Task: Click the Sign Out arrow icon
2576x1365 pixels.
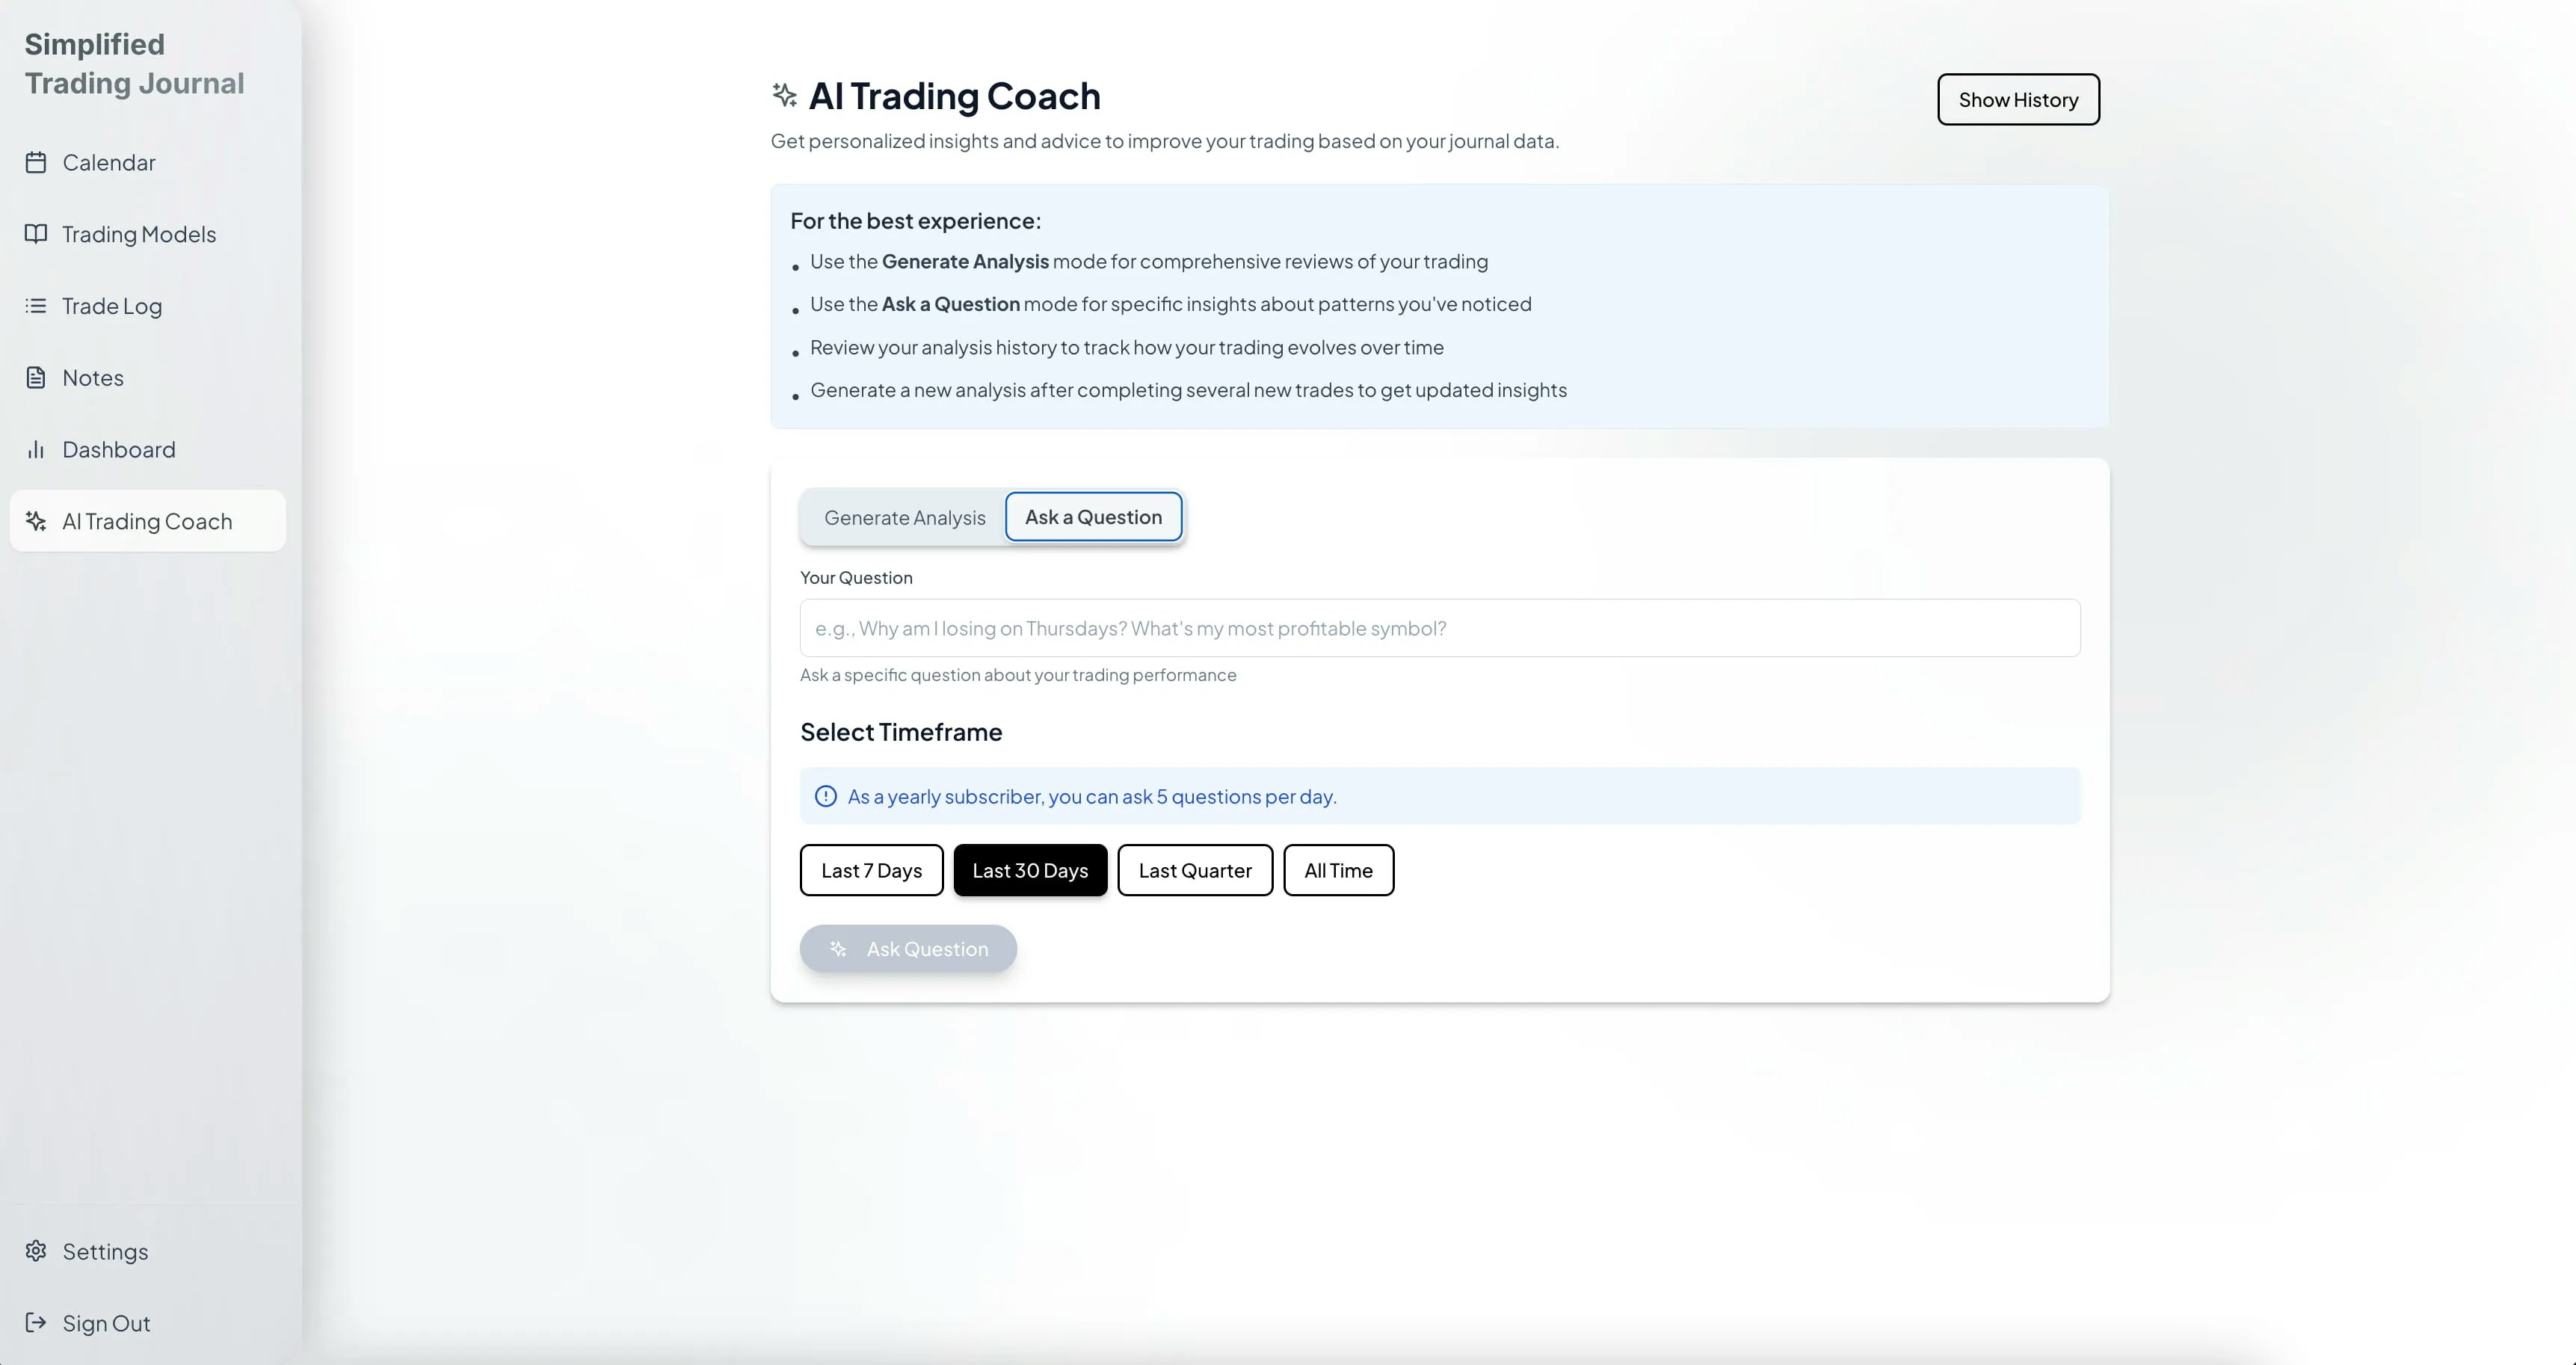Action: pos(36,1323)
